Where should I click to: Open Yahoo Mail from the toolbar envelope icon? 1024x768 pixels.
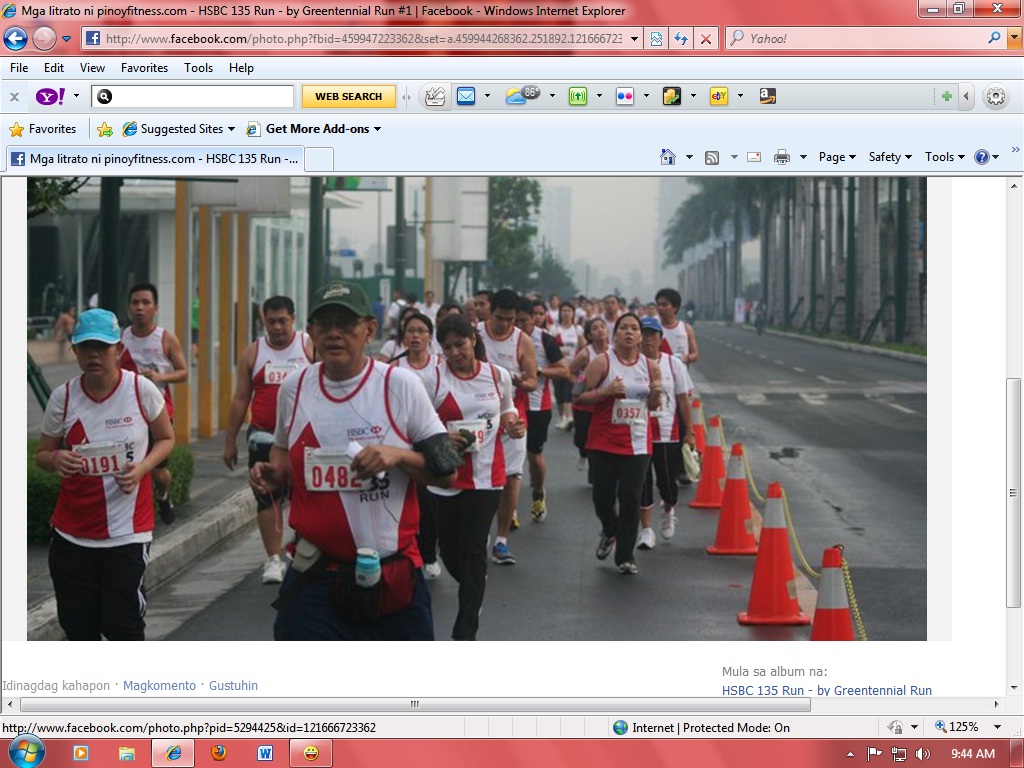466,96
